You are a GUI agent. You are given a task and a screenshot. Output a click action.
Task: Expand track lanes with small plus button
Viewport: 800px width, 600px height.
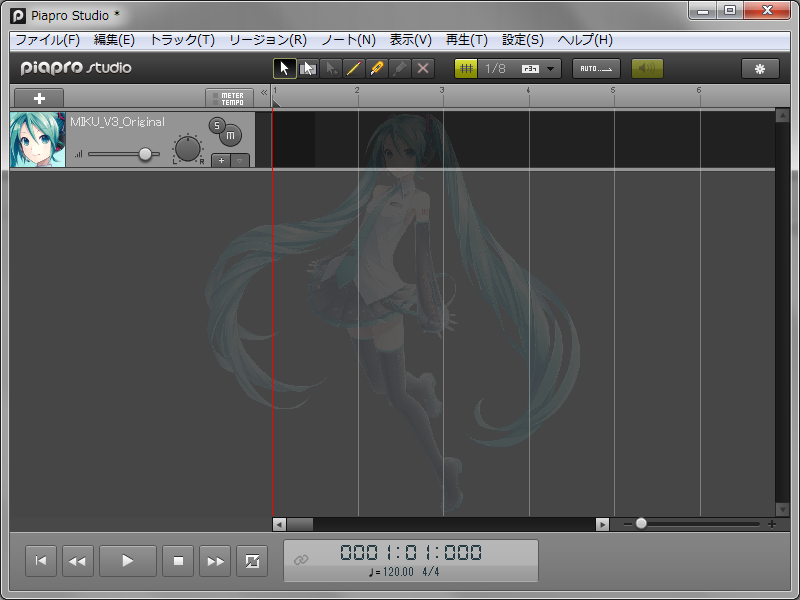tap(220, 160)
